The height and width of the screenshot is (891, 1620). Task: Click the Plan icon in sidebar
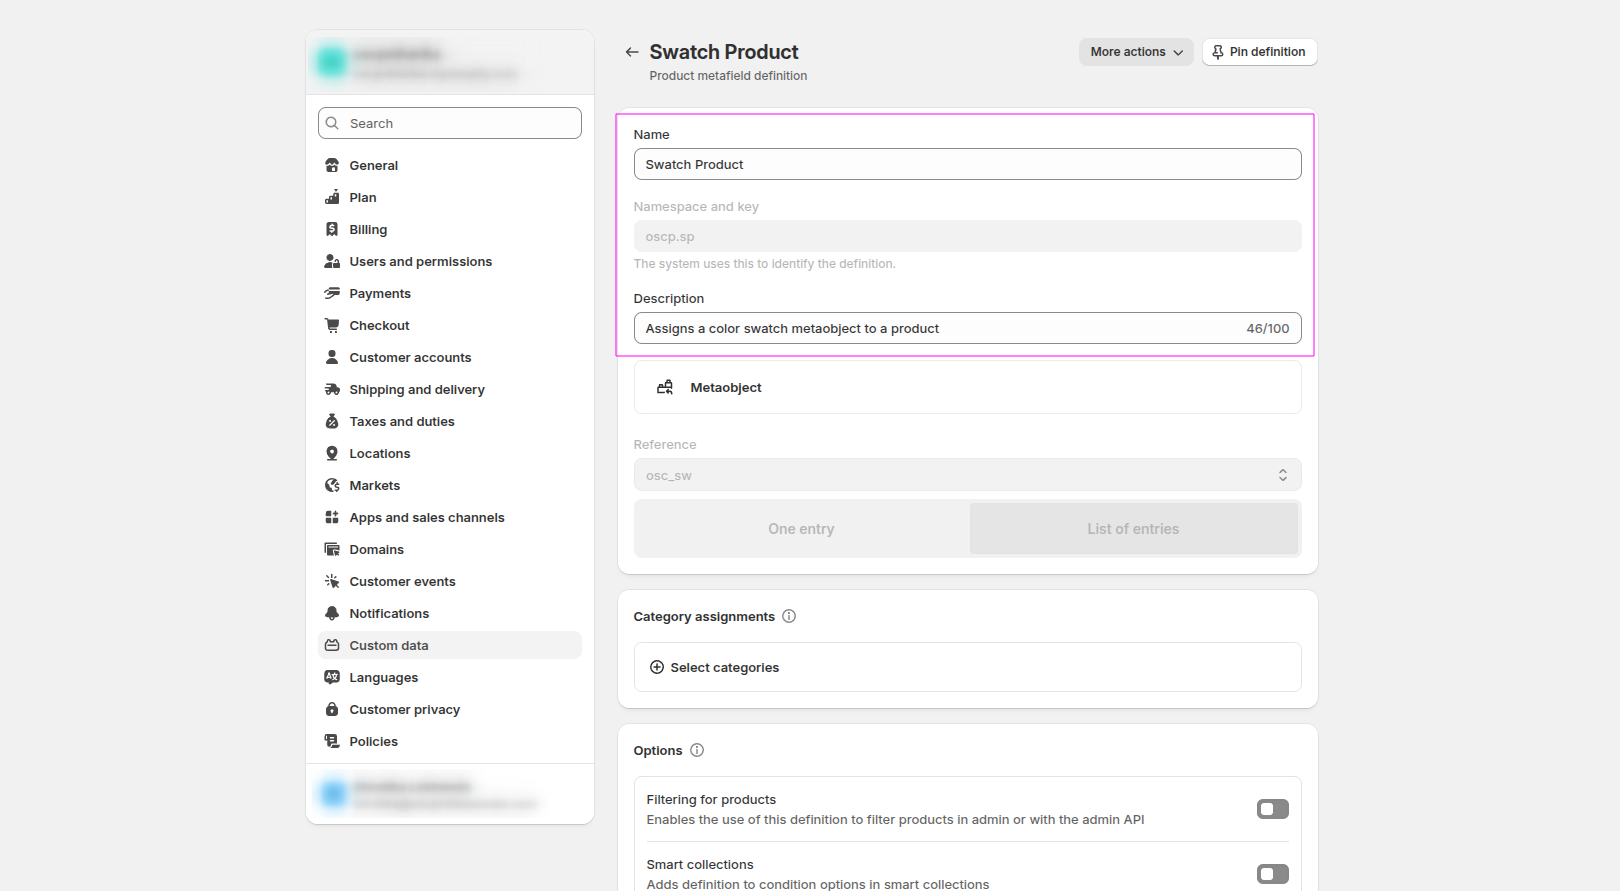coord(332,197)
